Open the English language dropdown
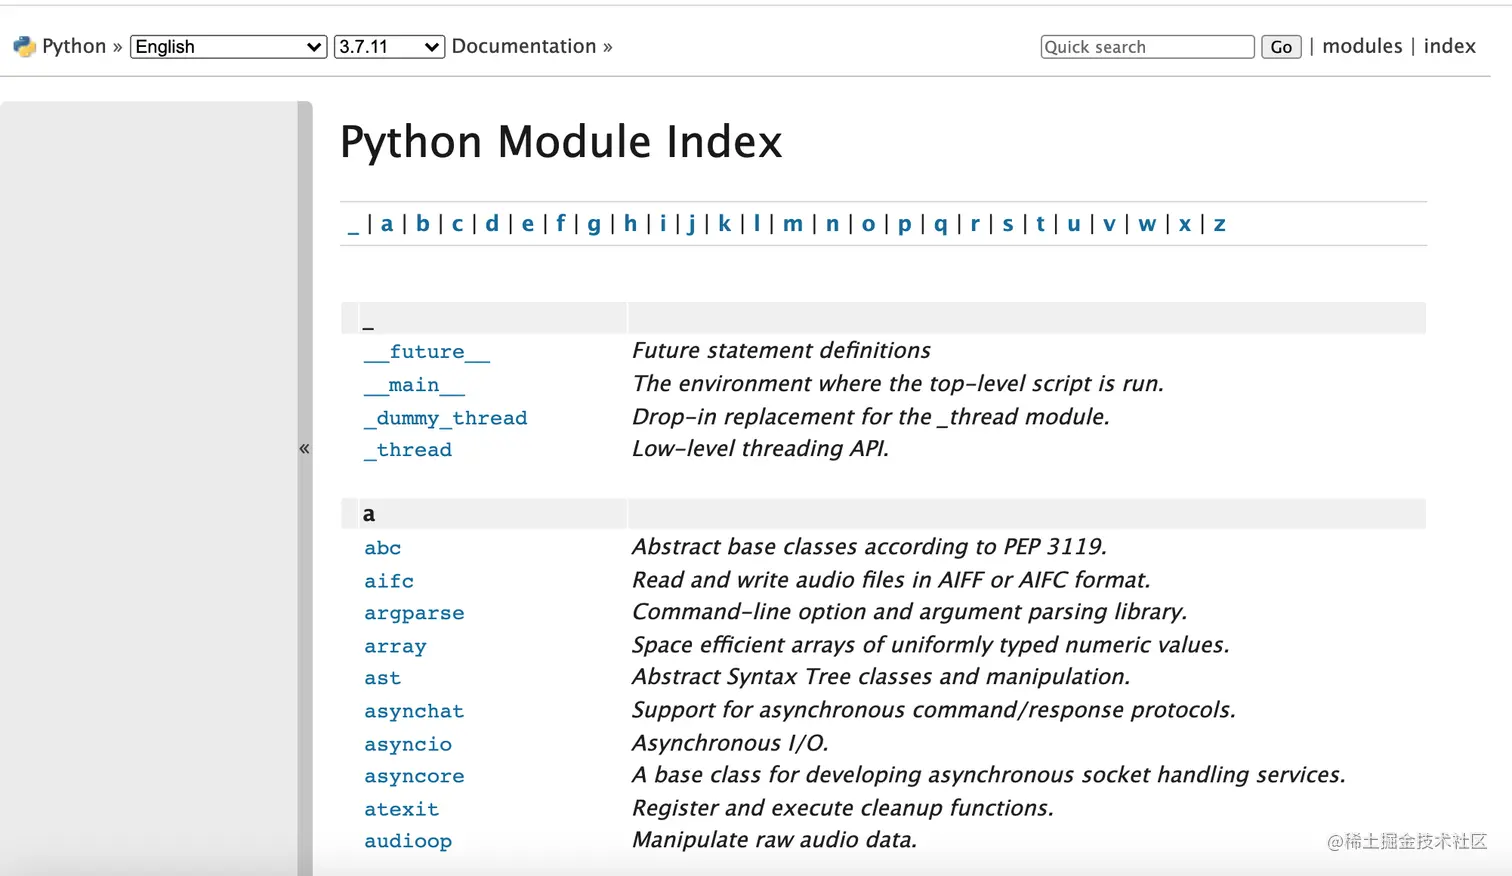 (228, 47)
